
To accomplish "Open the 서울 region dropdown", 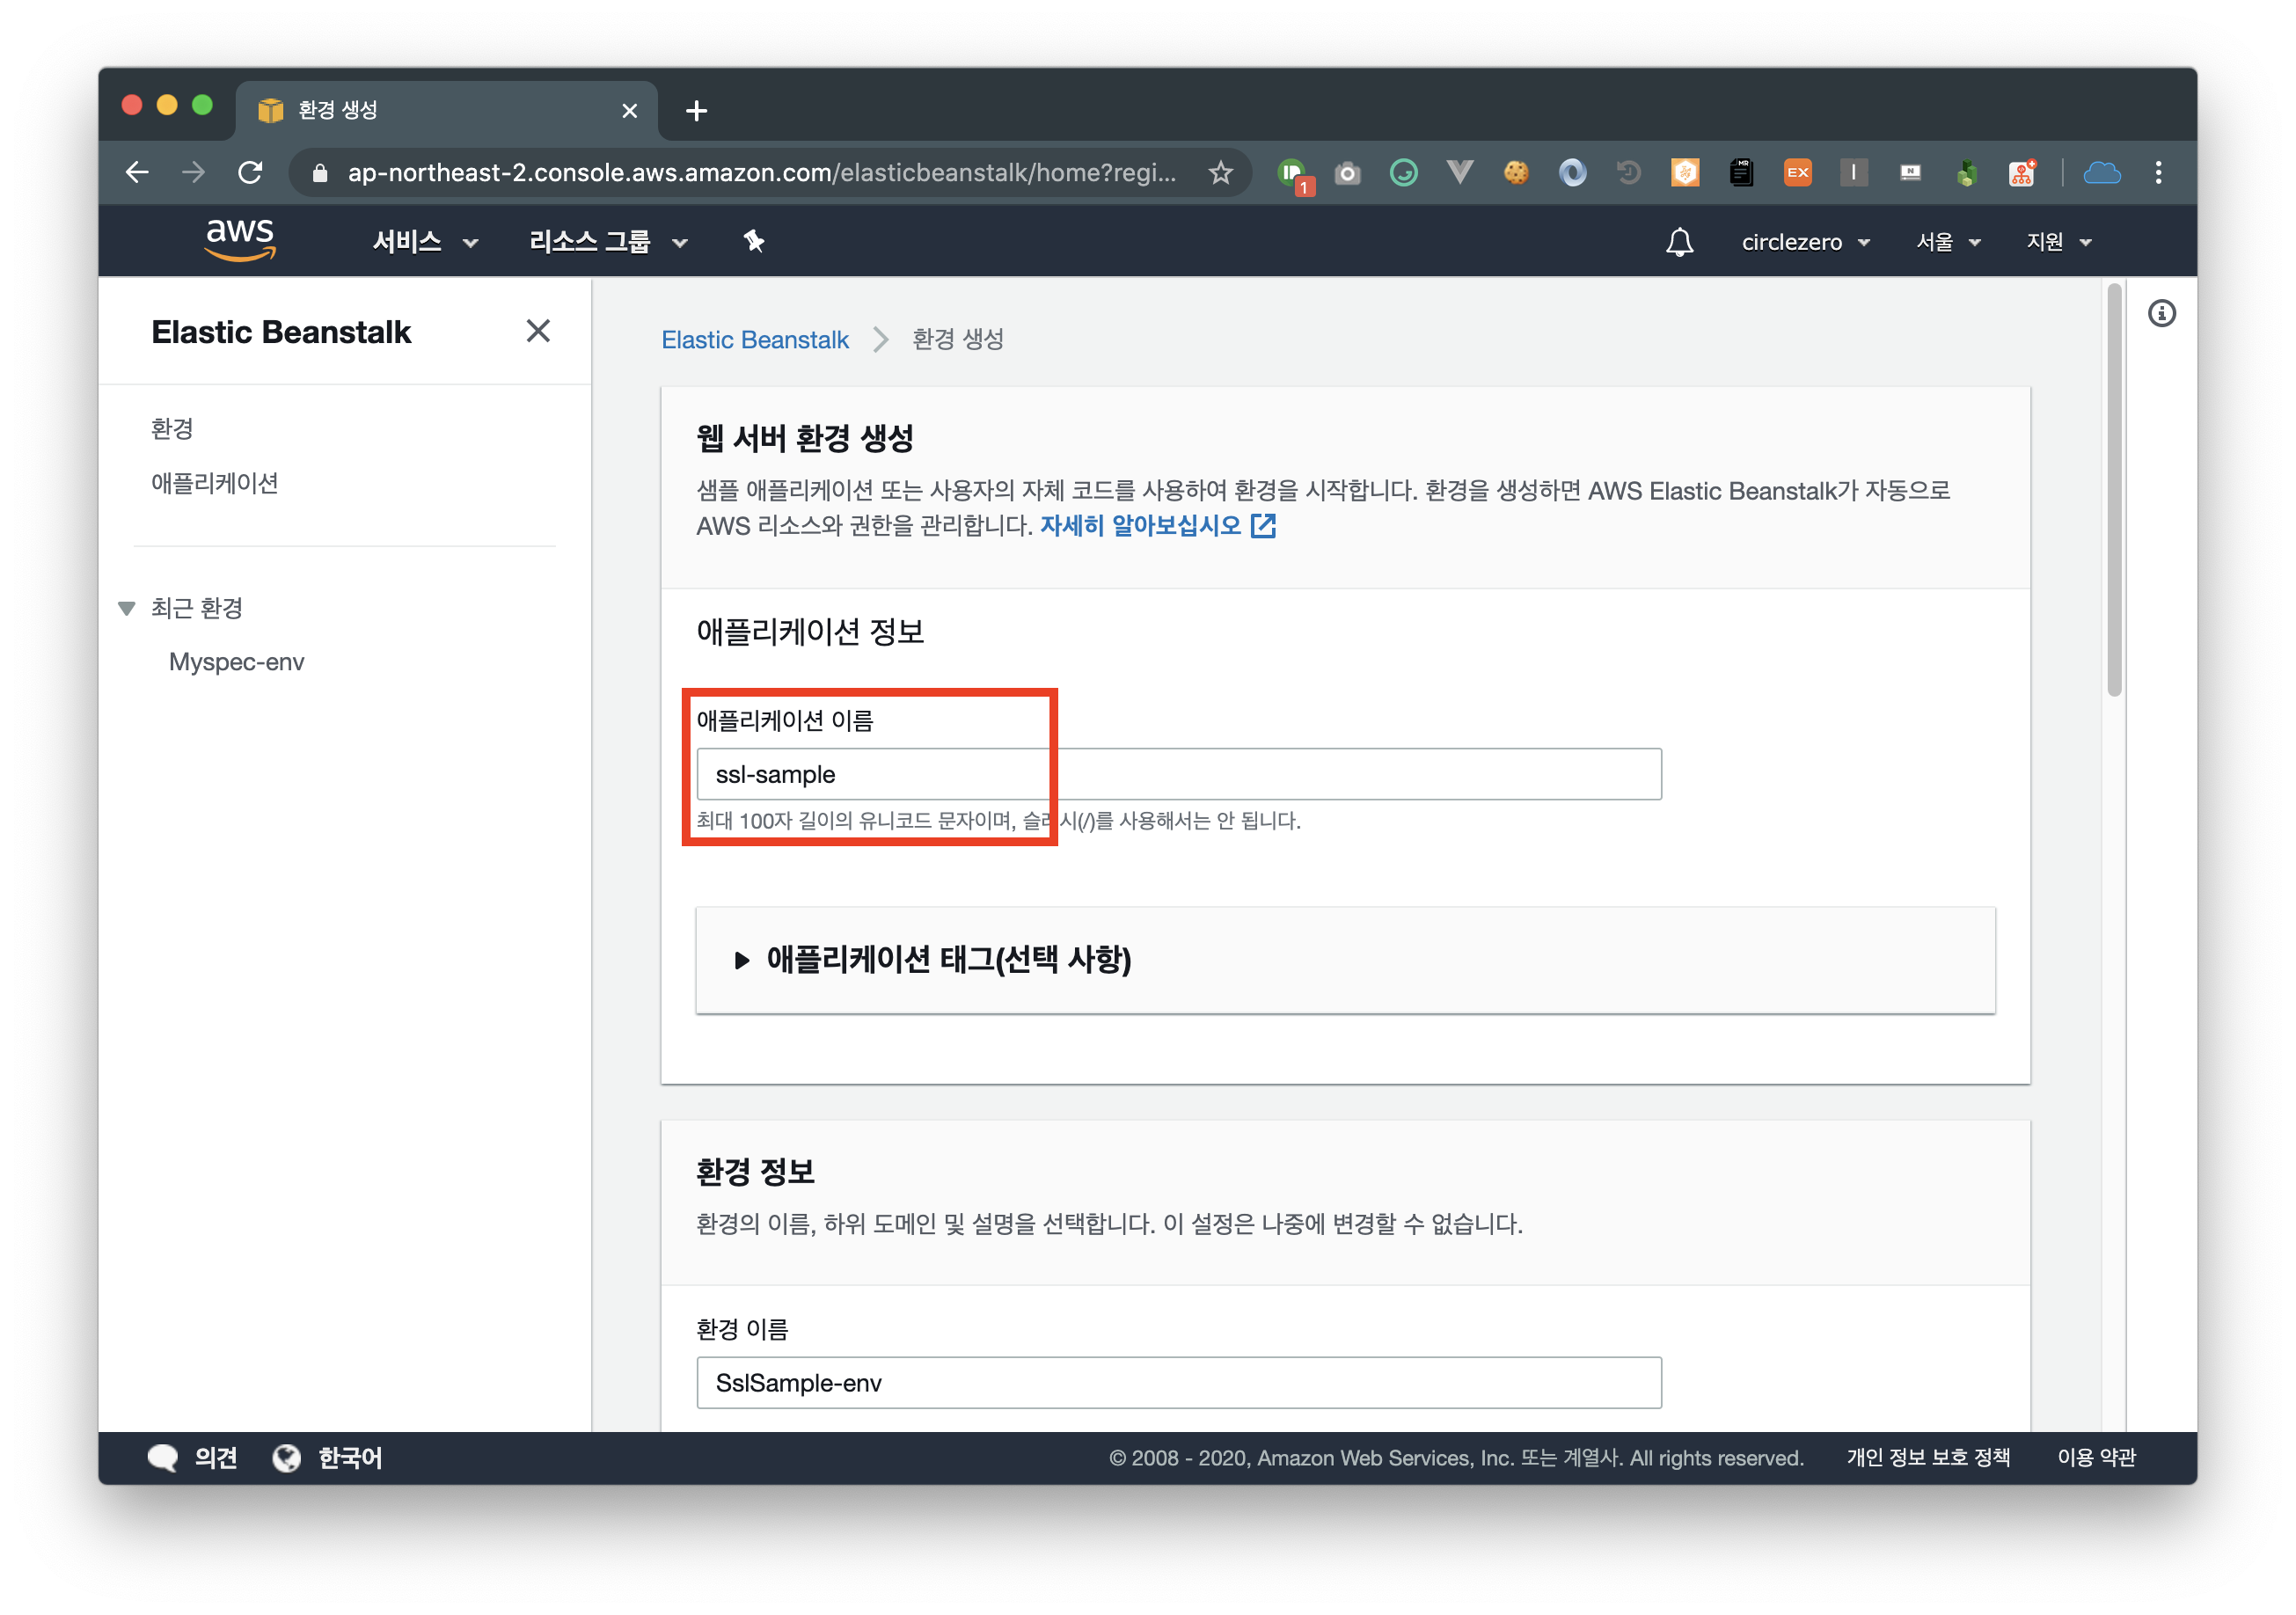I will tap(1947, 242).
